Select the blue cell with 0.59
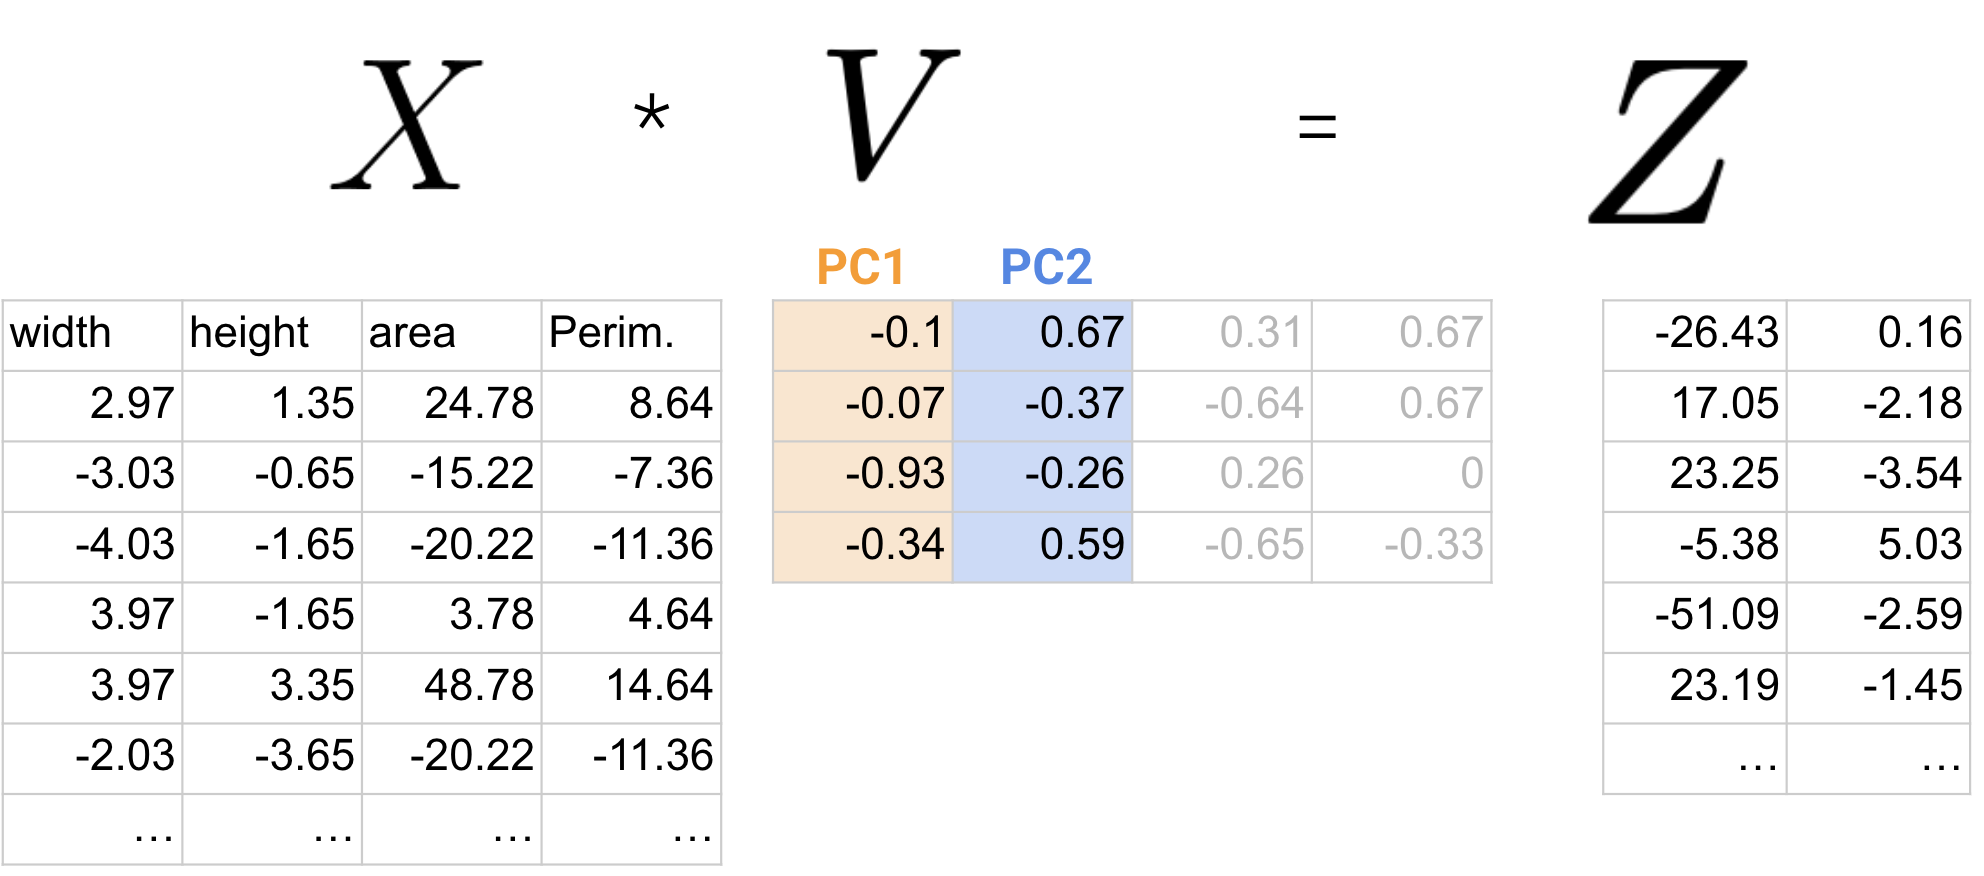 (x=1042, y=547)
